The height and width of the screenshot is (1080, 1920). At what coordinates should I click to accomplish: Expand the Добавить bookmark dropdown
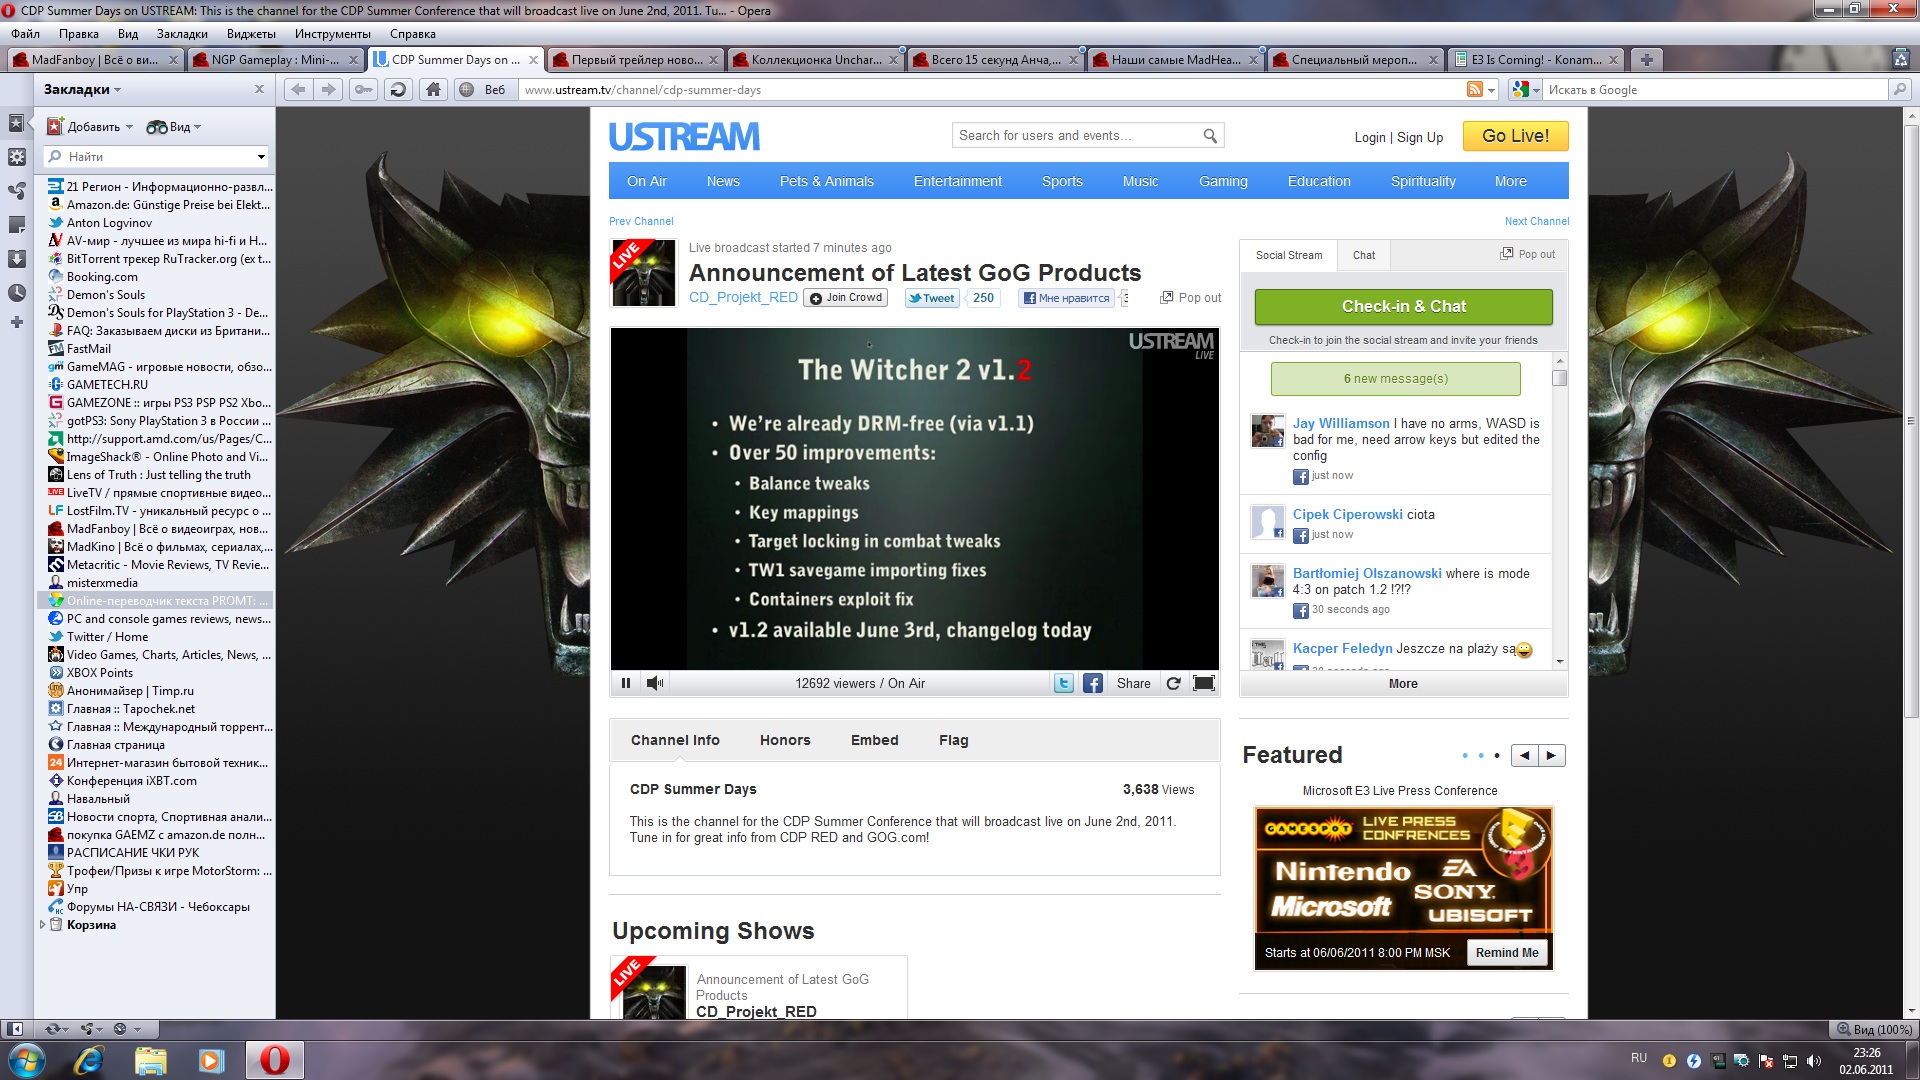[x=129, y=127]
